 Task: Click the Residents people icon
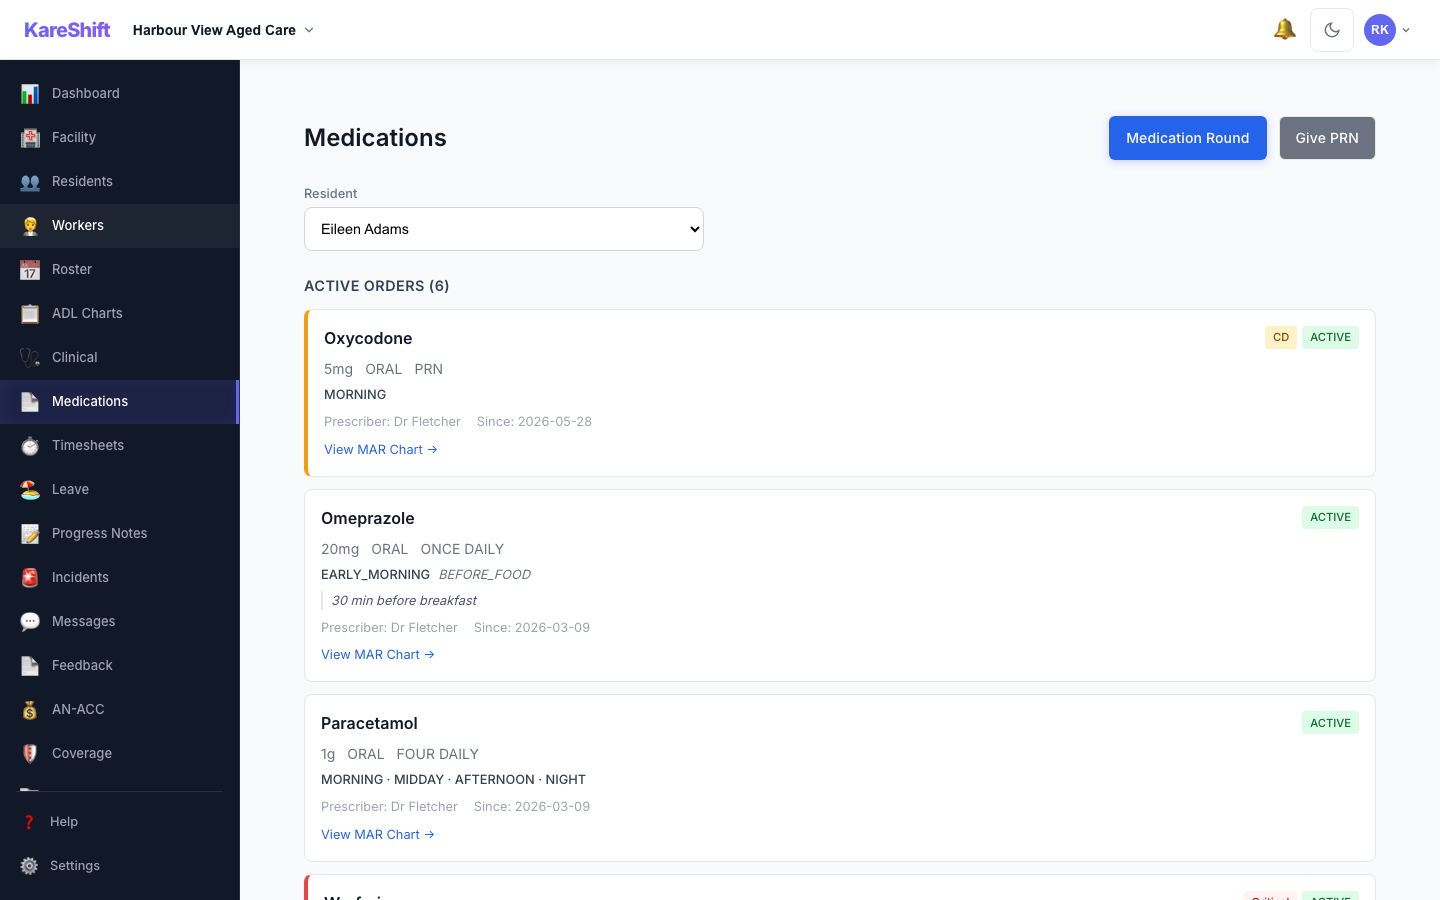[x=30, y=181]
